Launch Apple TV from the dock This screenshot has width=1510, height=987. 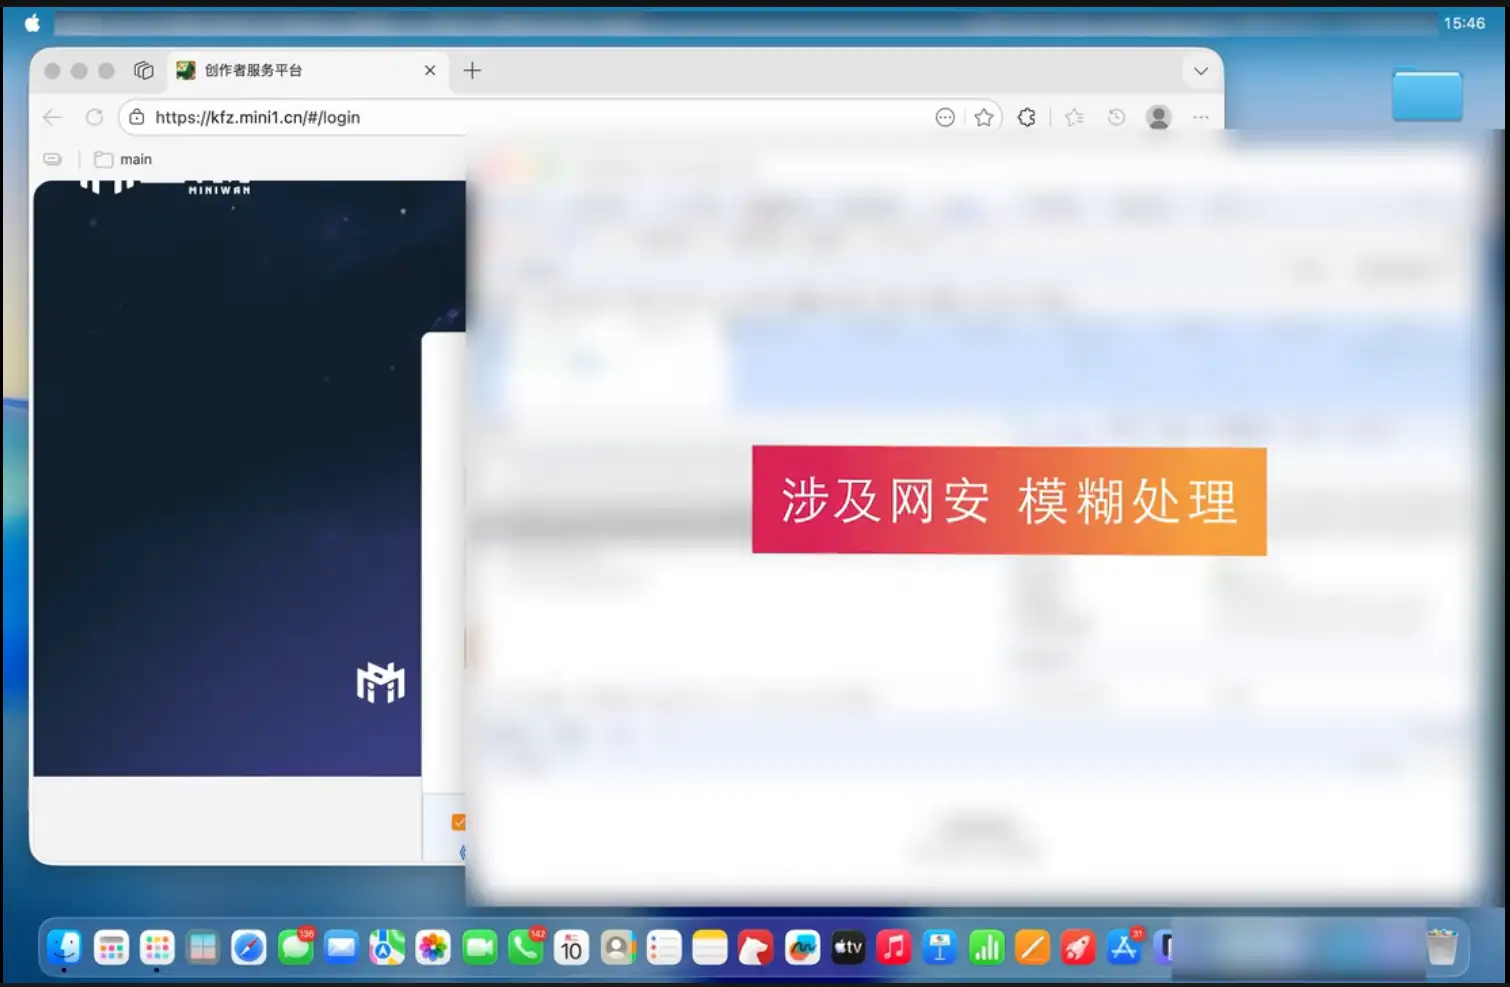click(x=848, y=947)
